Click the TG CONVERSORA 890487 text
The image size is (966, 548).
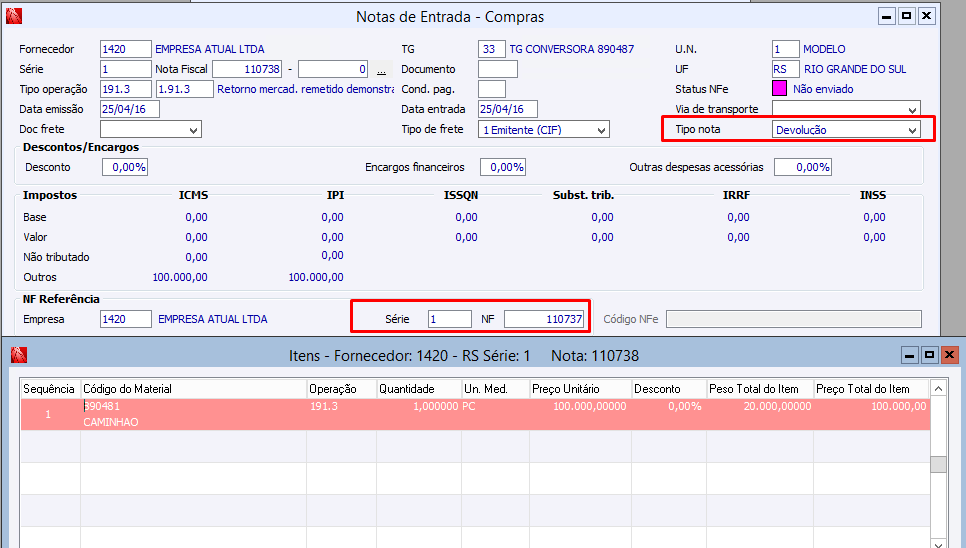[571, 49]
